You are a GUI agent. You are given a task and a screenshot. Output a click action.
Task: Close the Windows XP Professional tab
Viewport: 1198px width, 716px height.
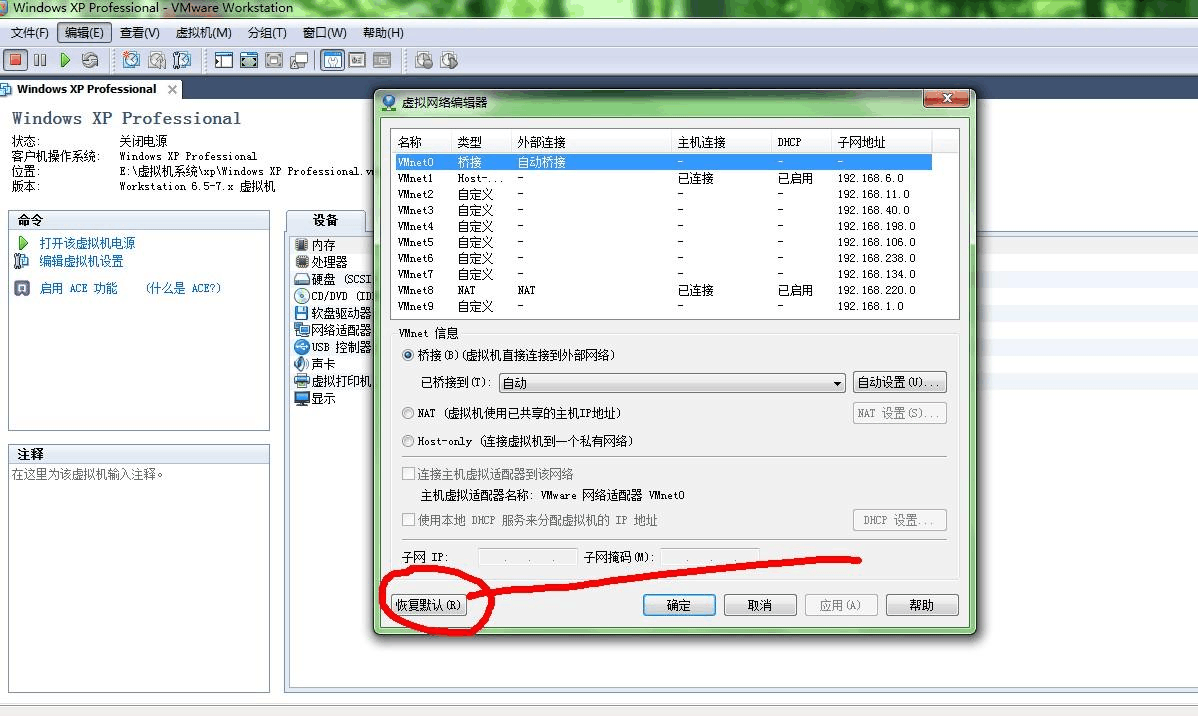pos(172,89)
